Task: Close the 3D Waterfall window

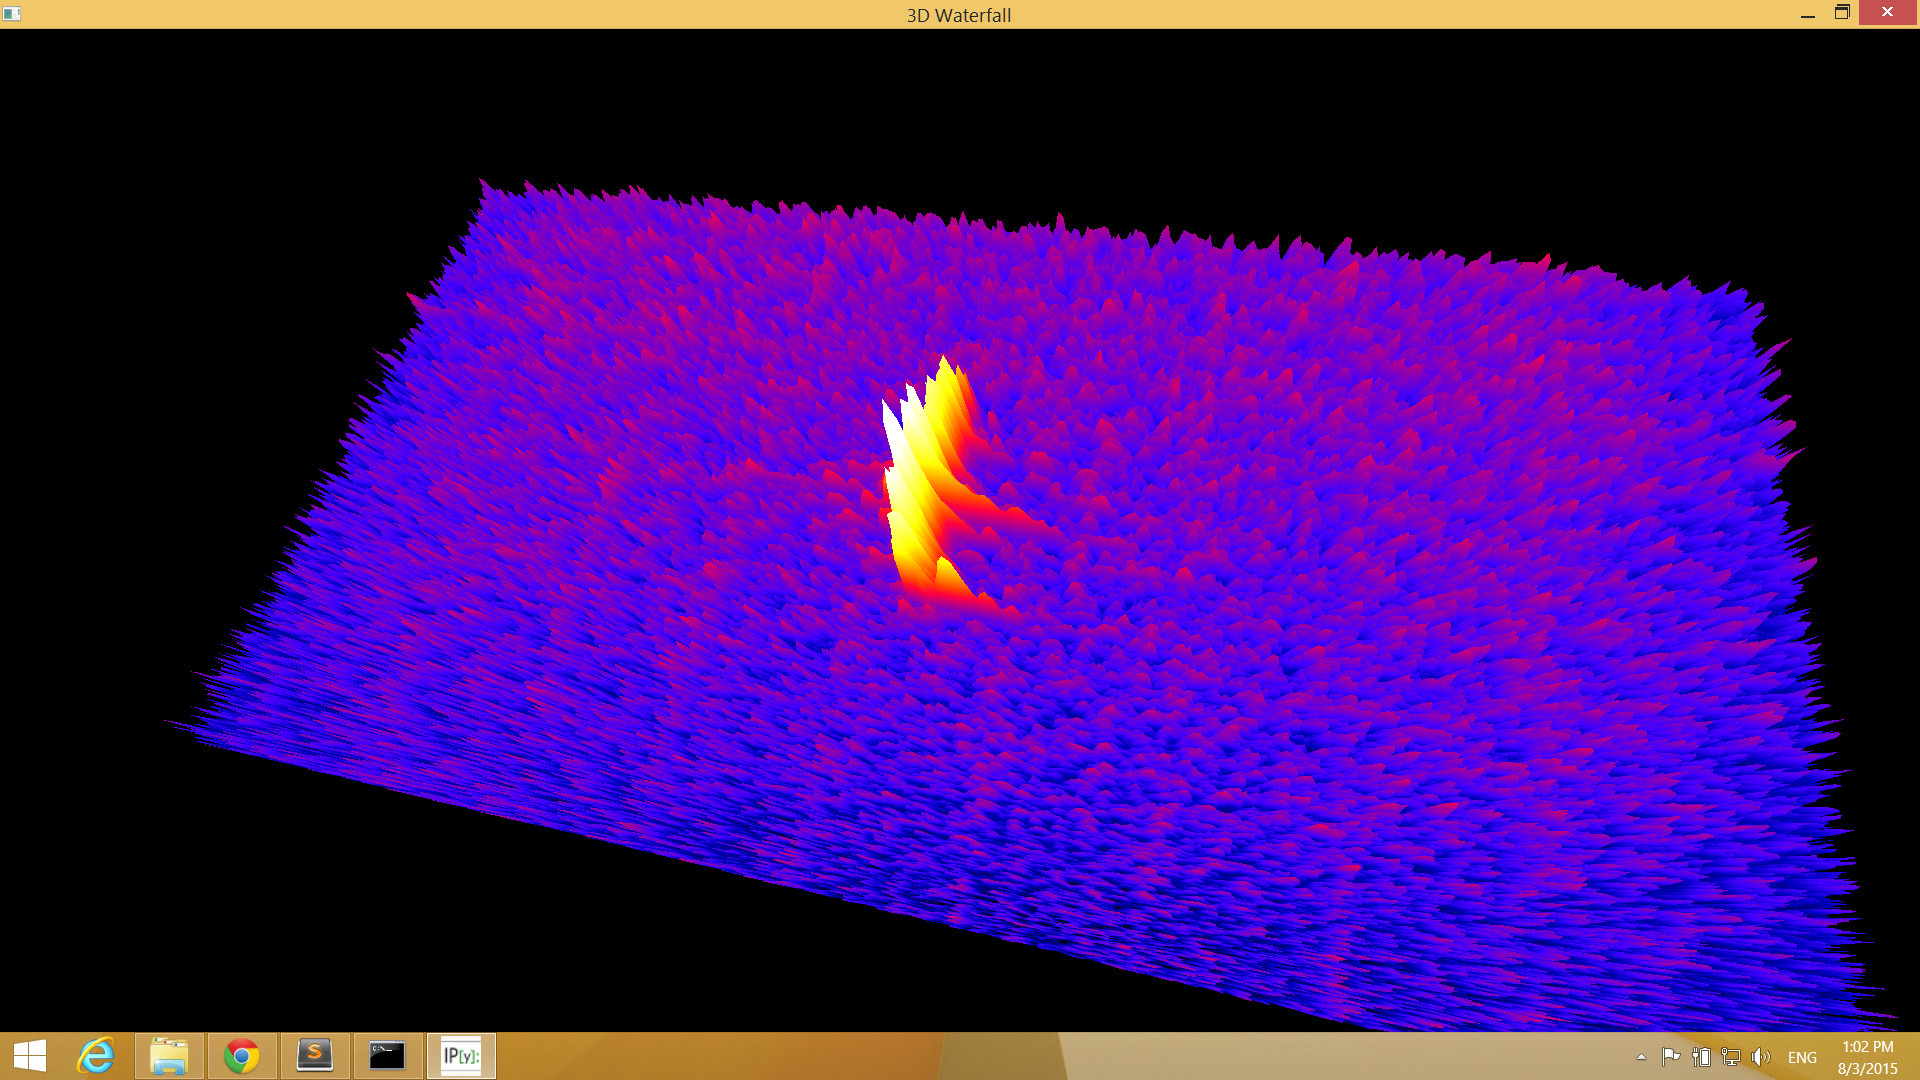Action: 1887,13
